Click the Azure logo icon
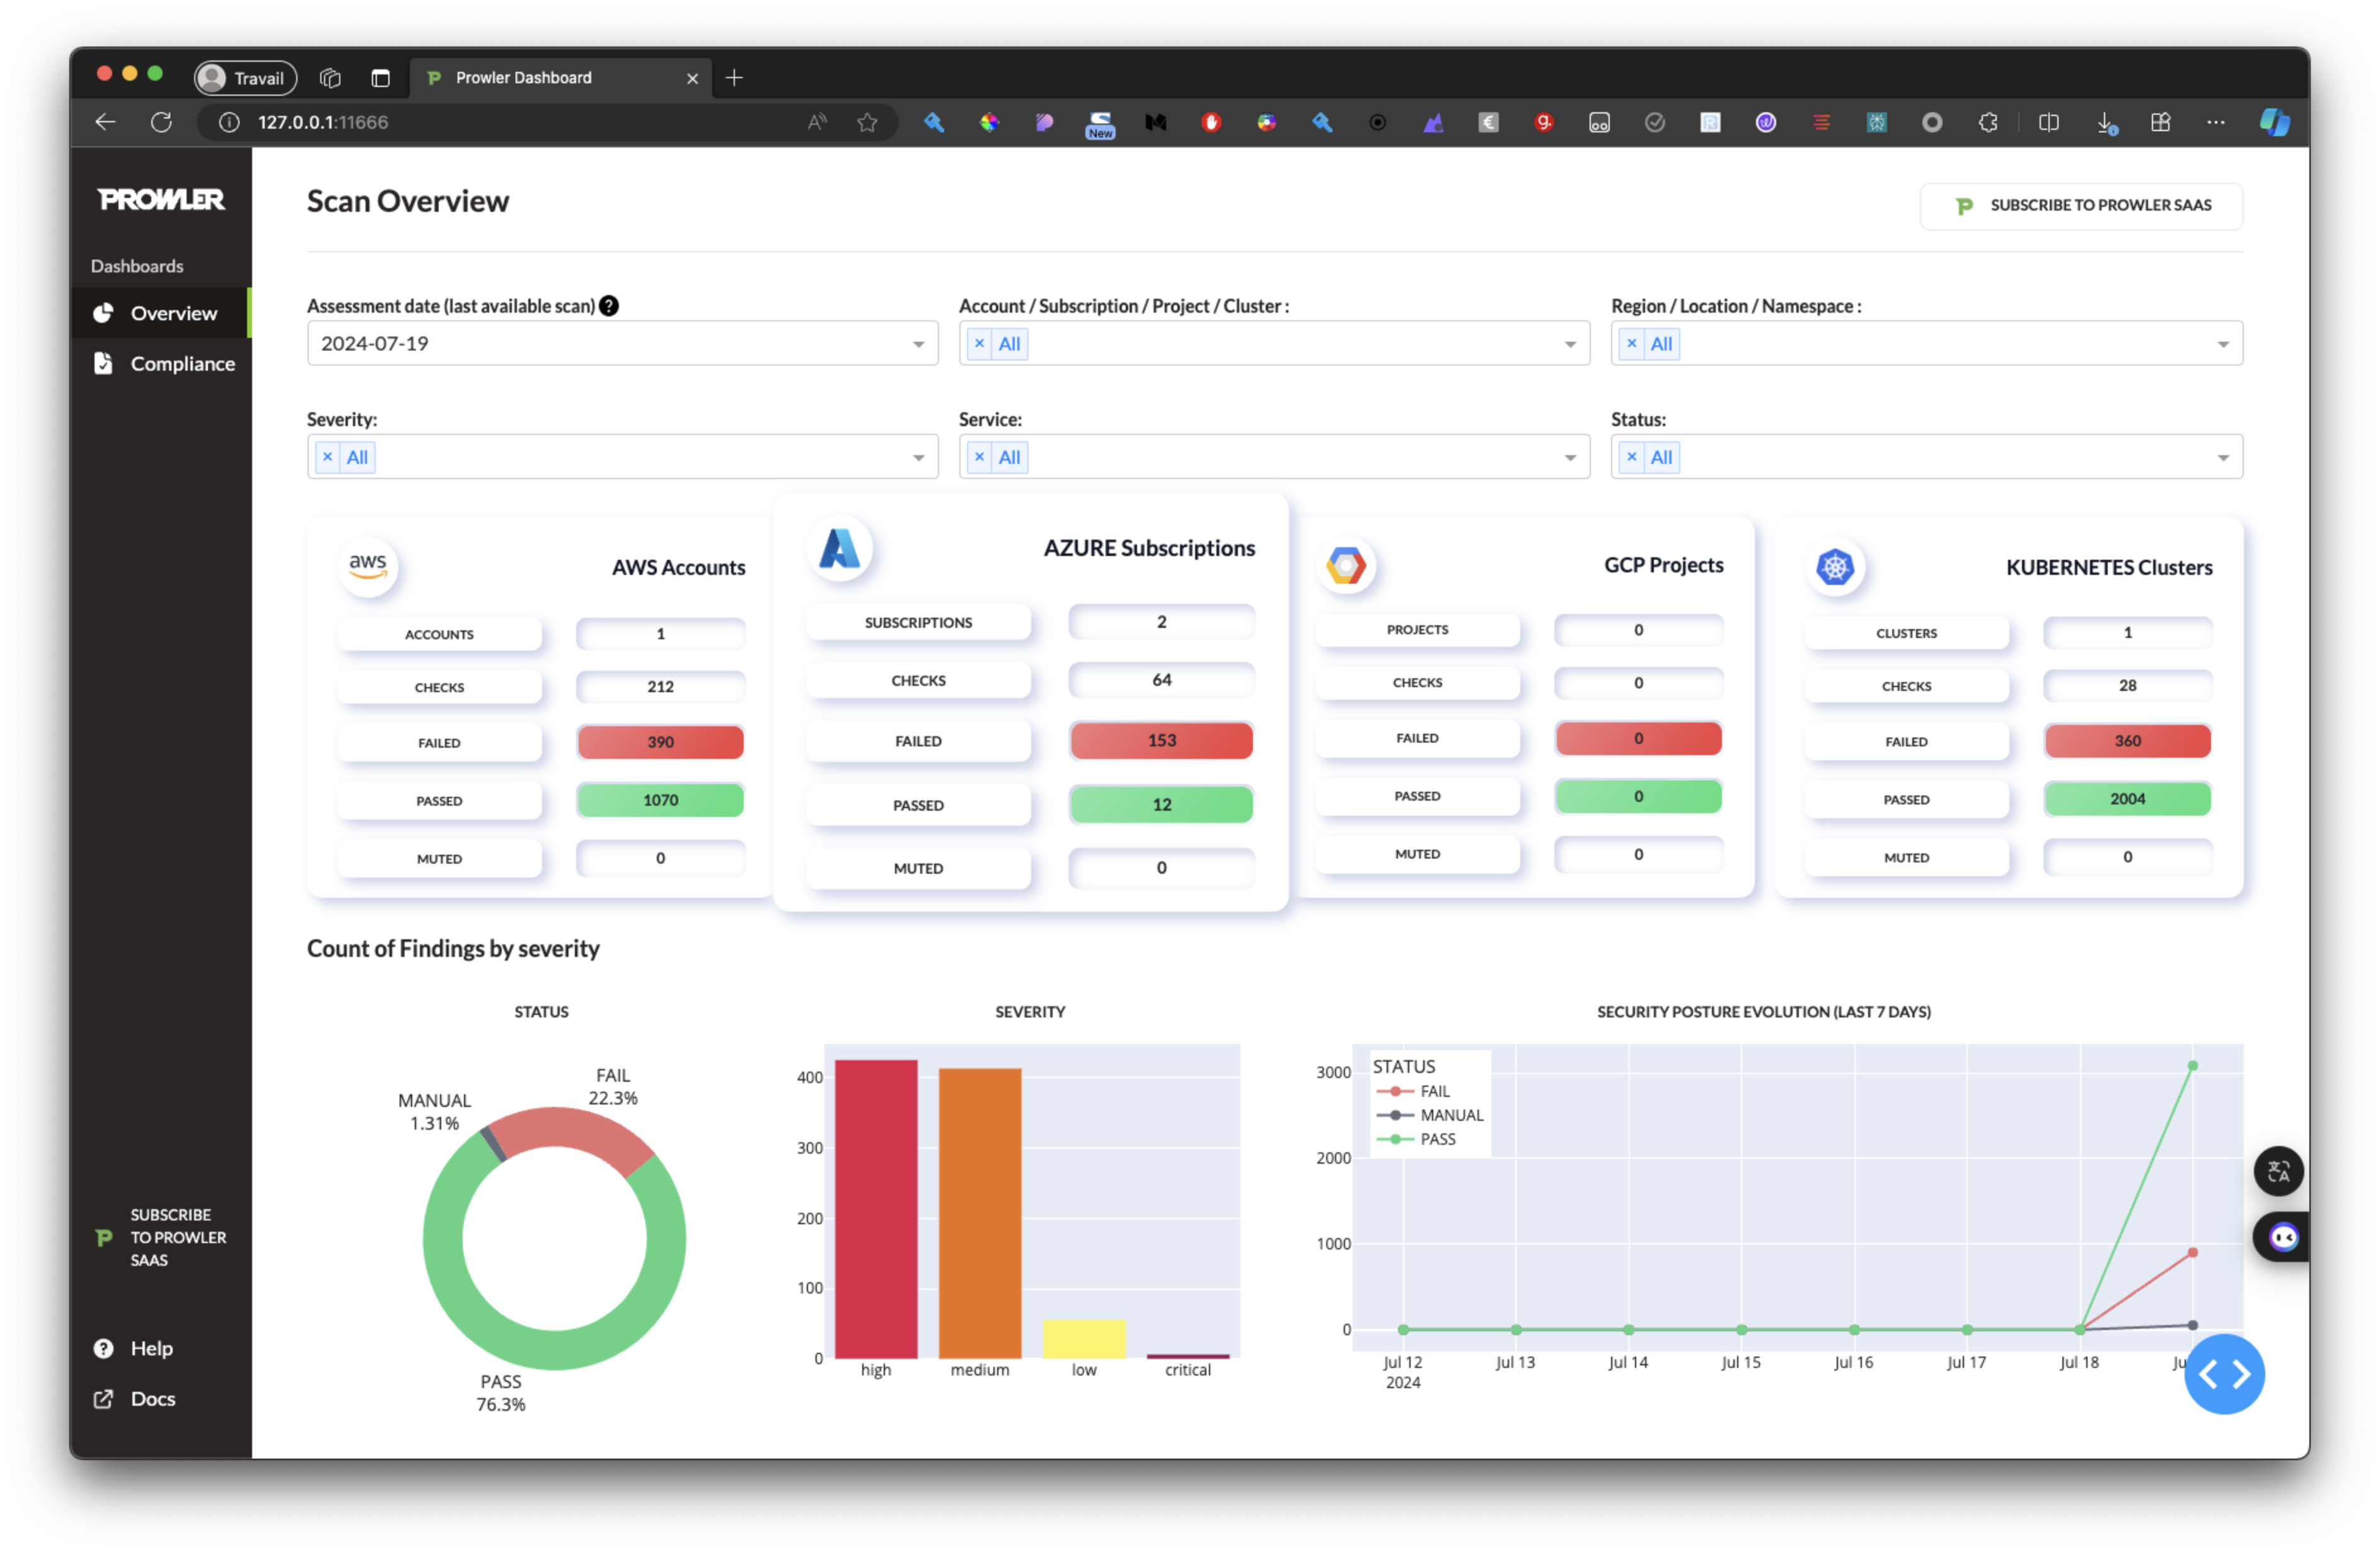The height and width of the screenshot is (1552, 2380). point(839,548)
